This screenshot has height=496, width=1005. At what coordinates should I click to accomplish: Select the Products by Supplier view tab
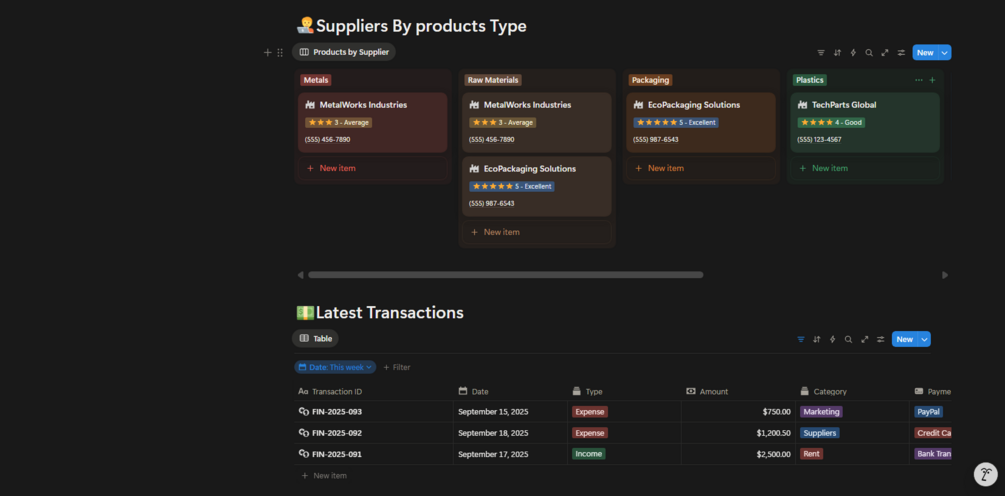click(344, 52)
